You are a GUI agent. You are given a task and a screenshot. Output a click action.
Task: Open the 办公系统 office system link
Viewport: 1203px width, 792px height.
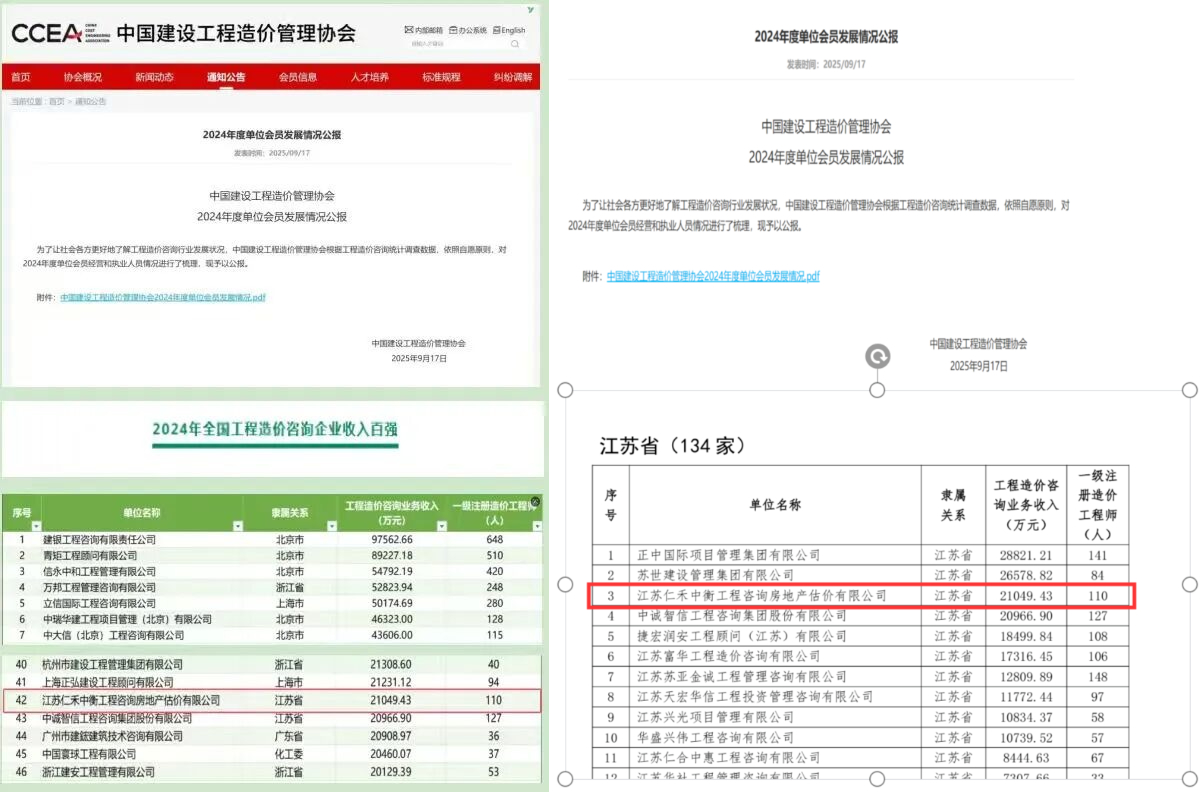coord(467,31)
